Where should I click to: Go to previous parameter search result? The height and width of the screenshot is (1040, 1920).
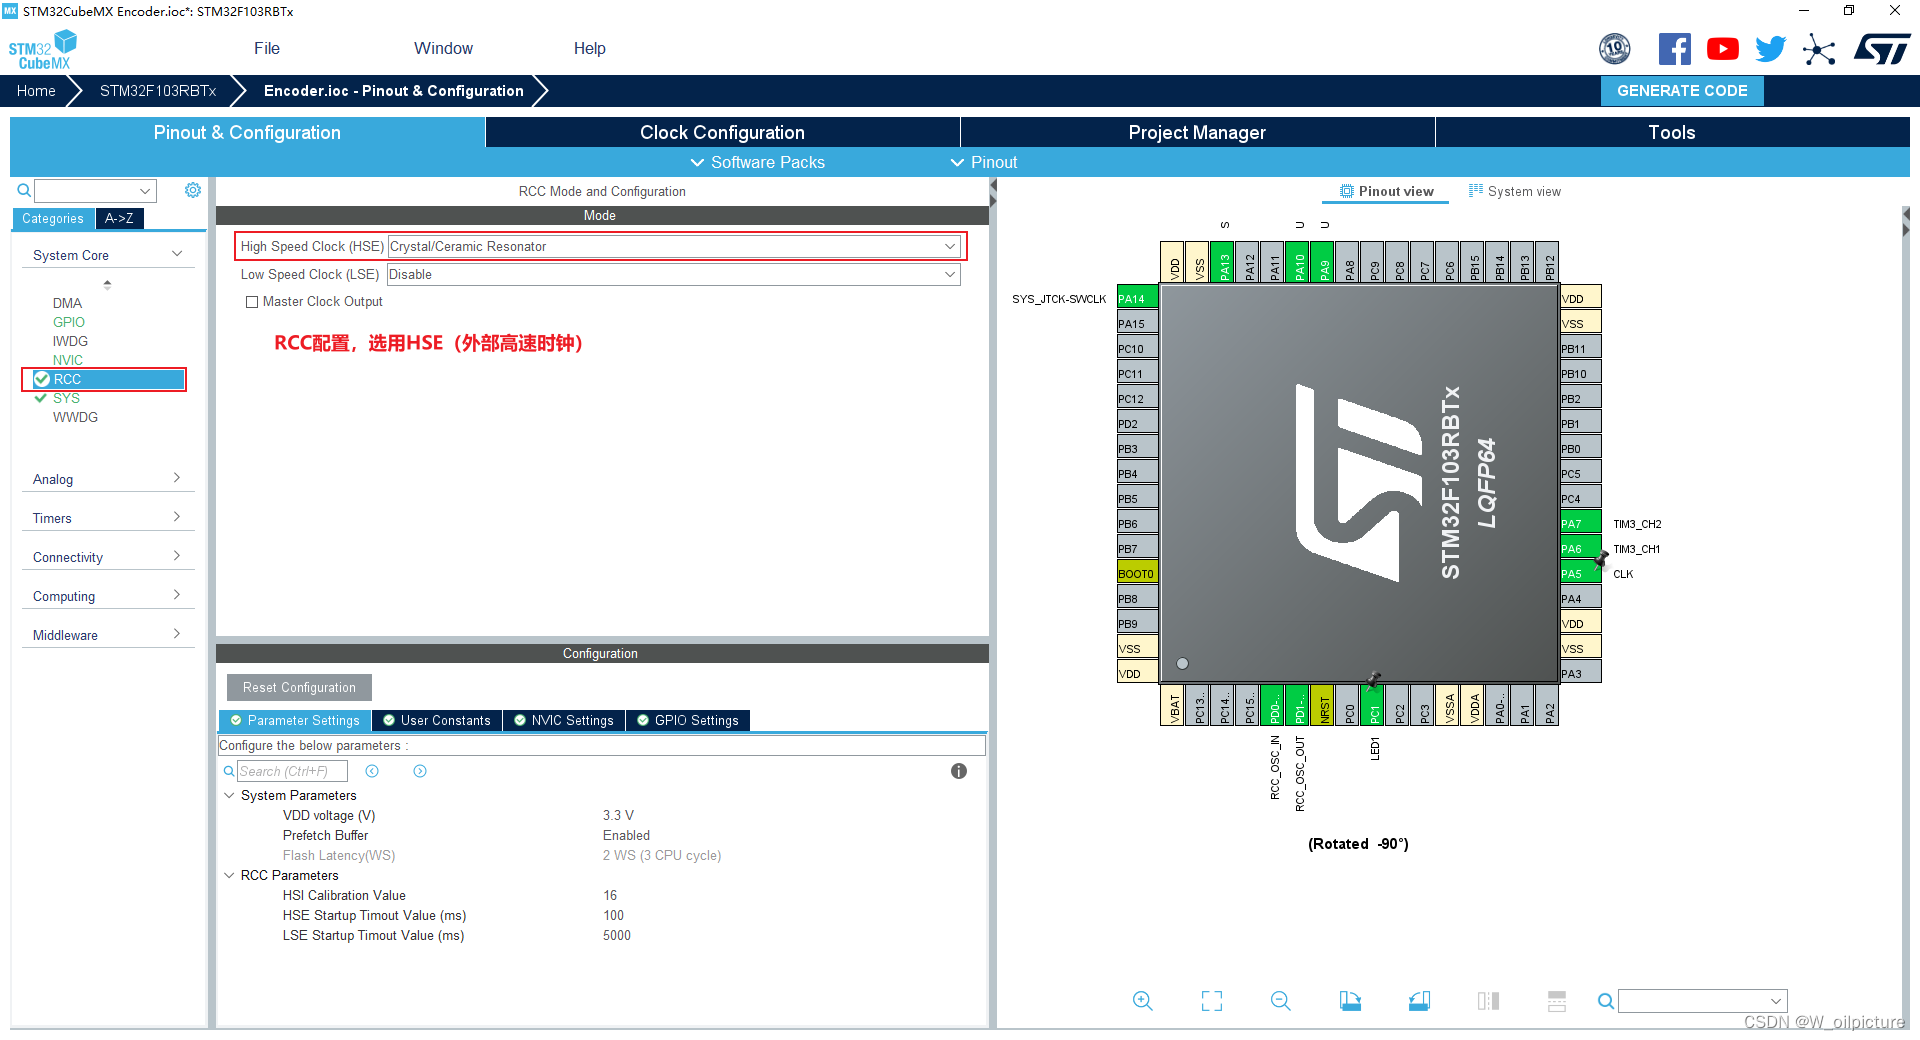pos(372,771)
